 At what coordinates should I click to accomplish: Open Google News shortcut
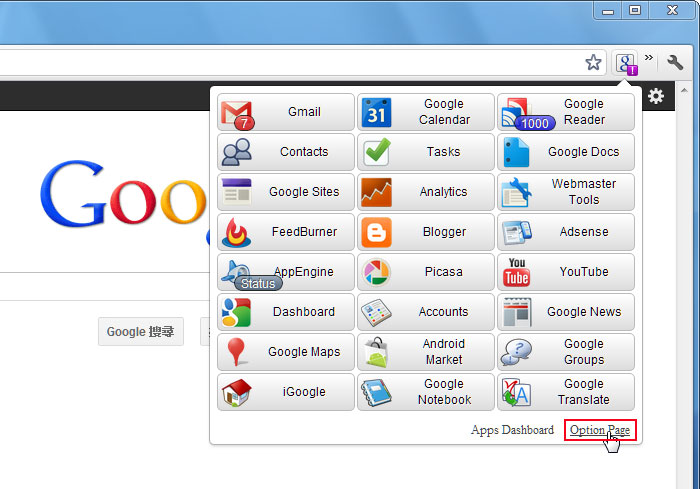click(566, 312)
